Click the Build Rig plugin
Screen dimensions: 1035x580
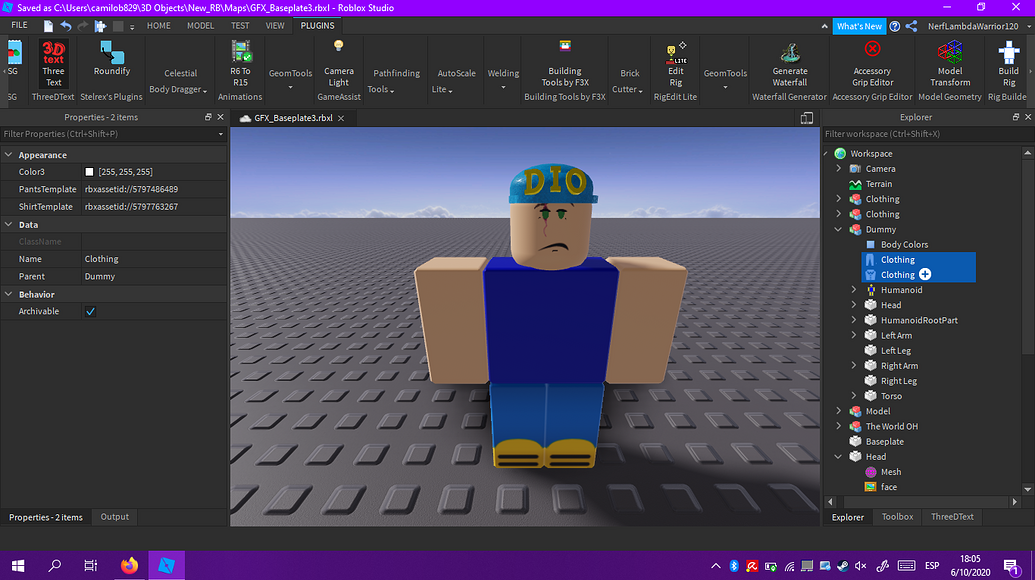[x=1009, y=64]
